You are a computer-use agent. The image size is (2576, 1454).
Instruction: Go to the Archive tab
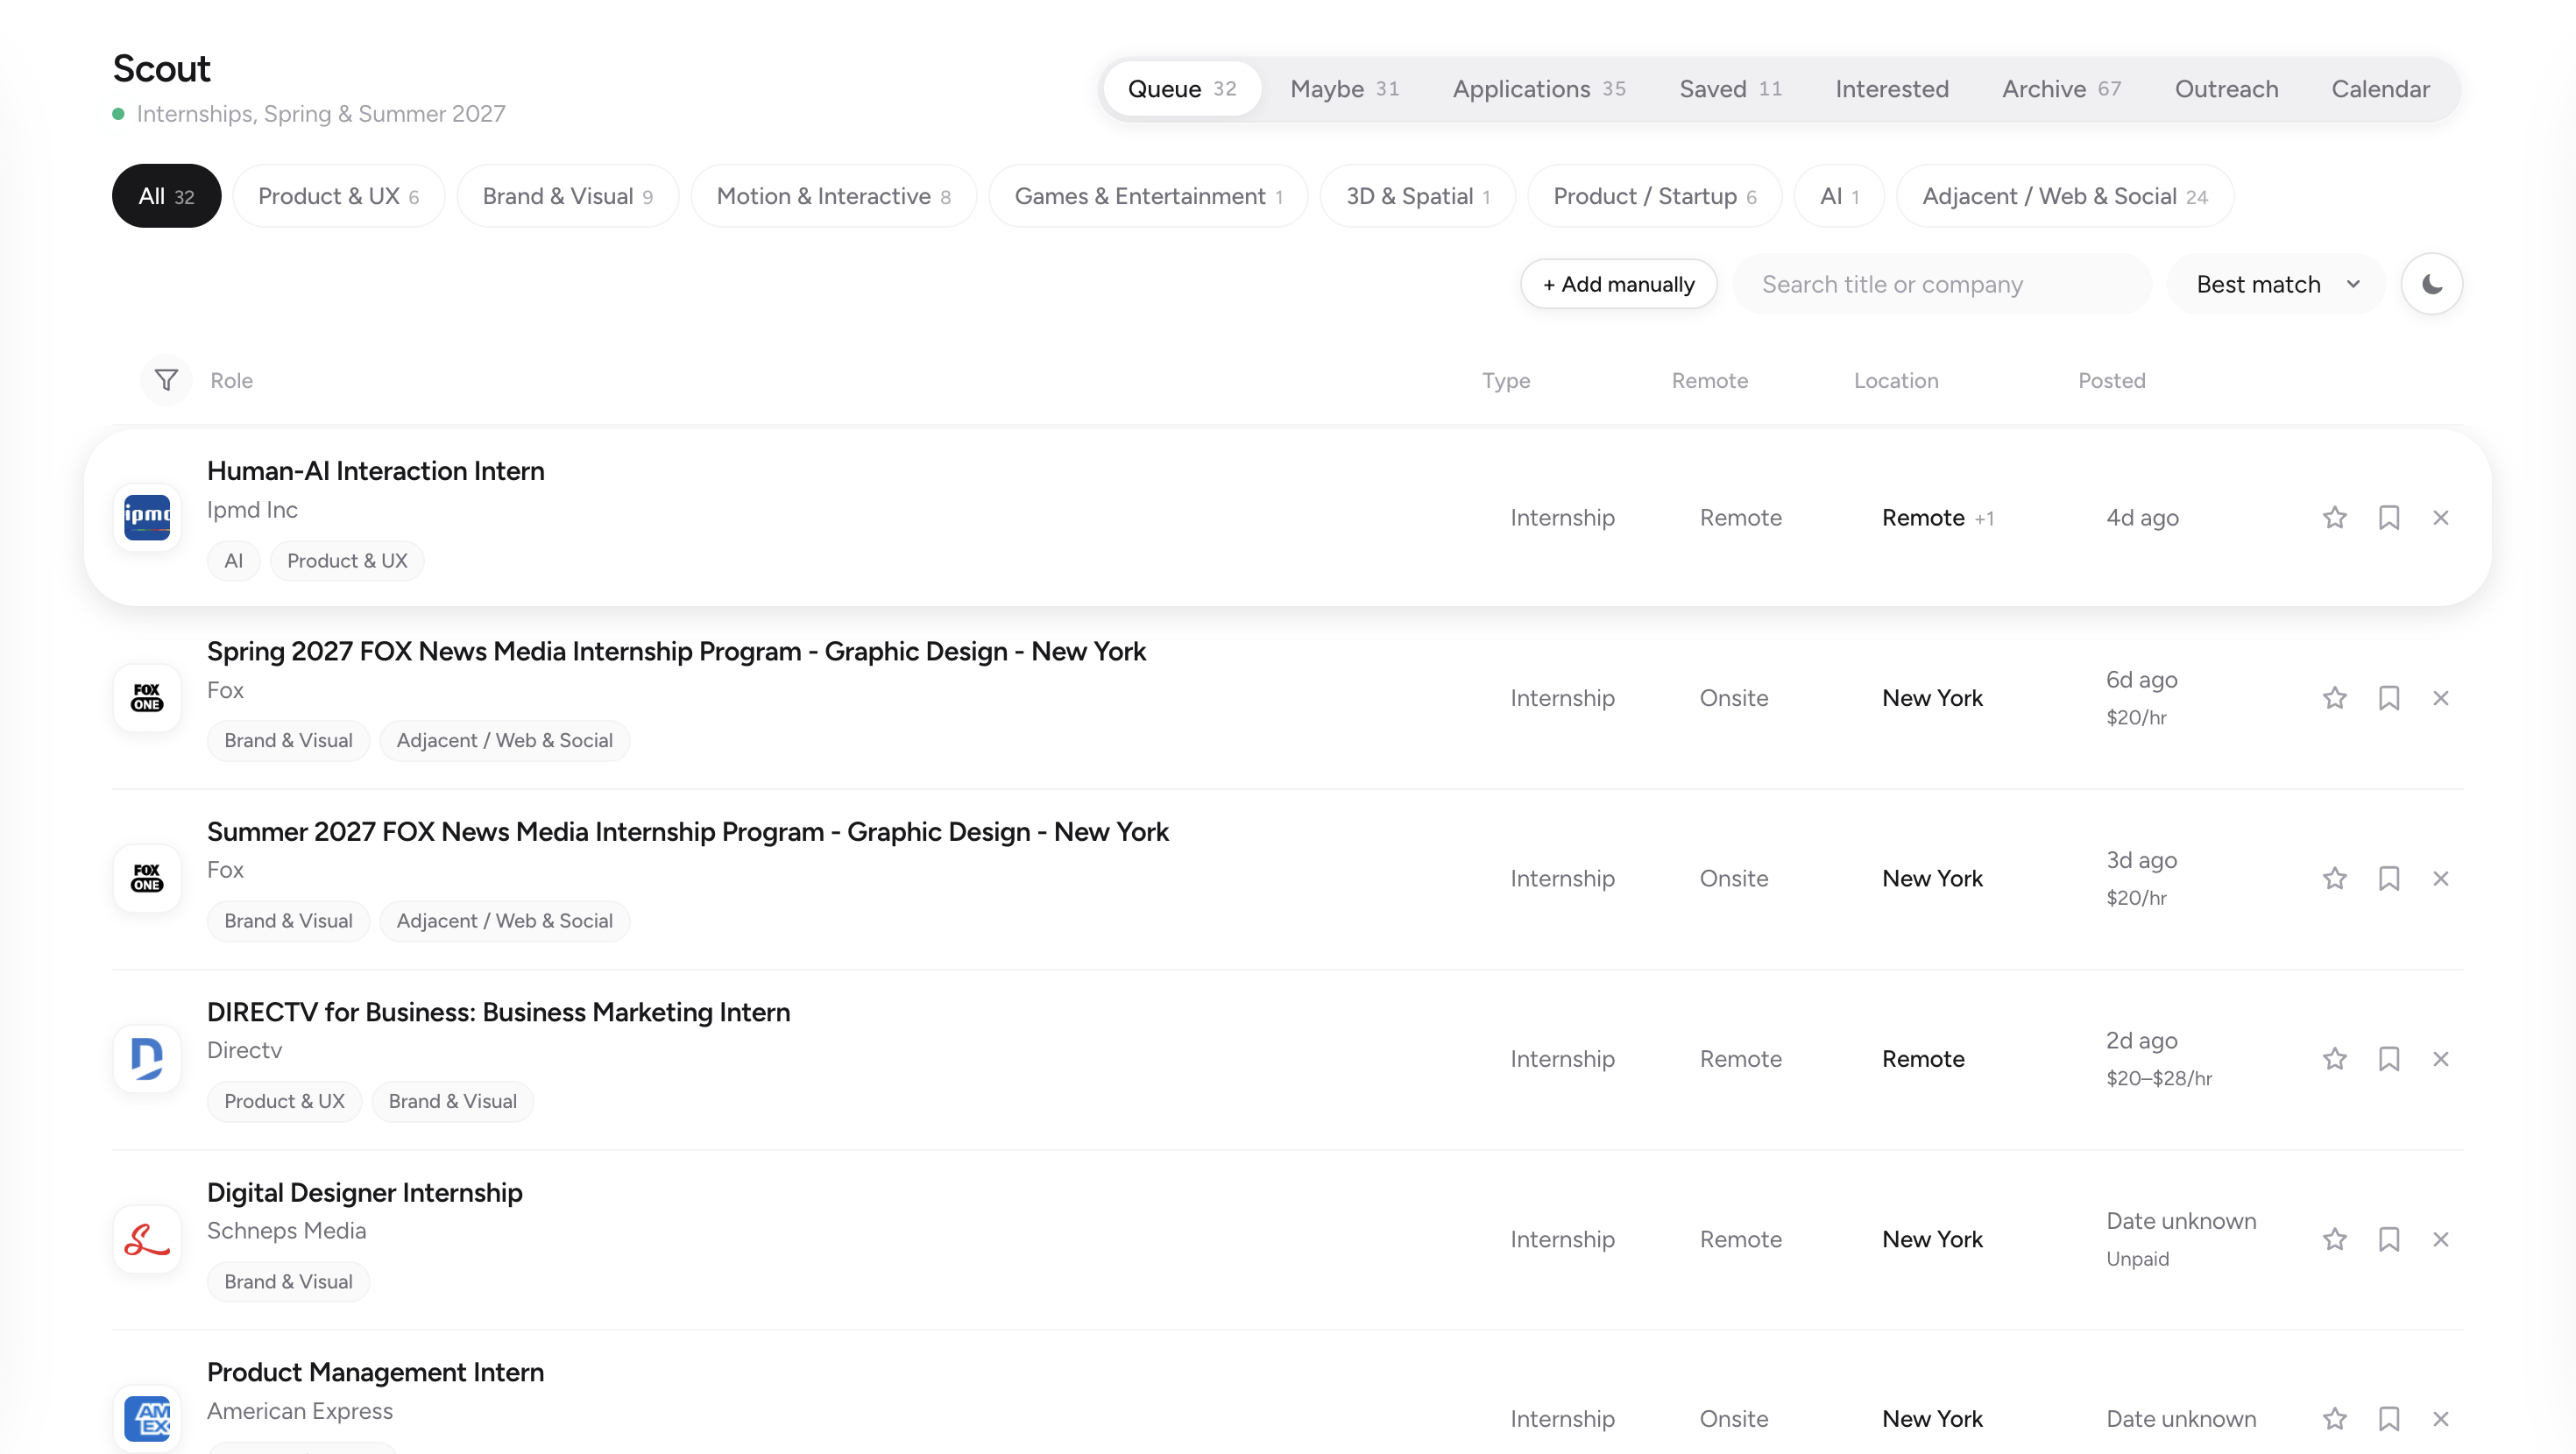coord(2061,89)
